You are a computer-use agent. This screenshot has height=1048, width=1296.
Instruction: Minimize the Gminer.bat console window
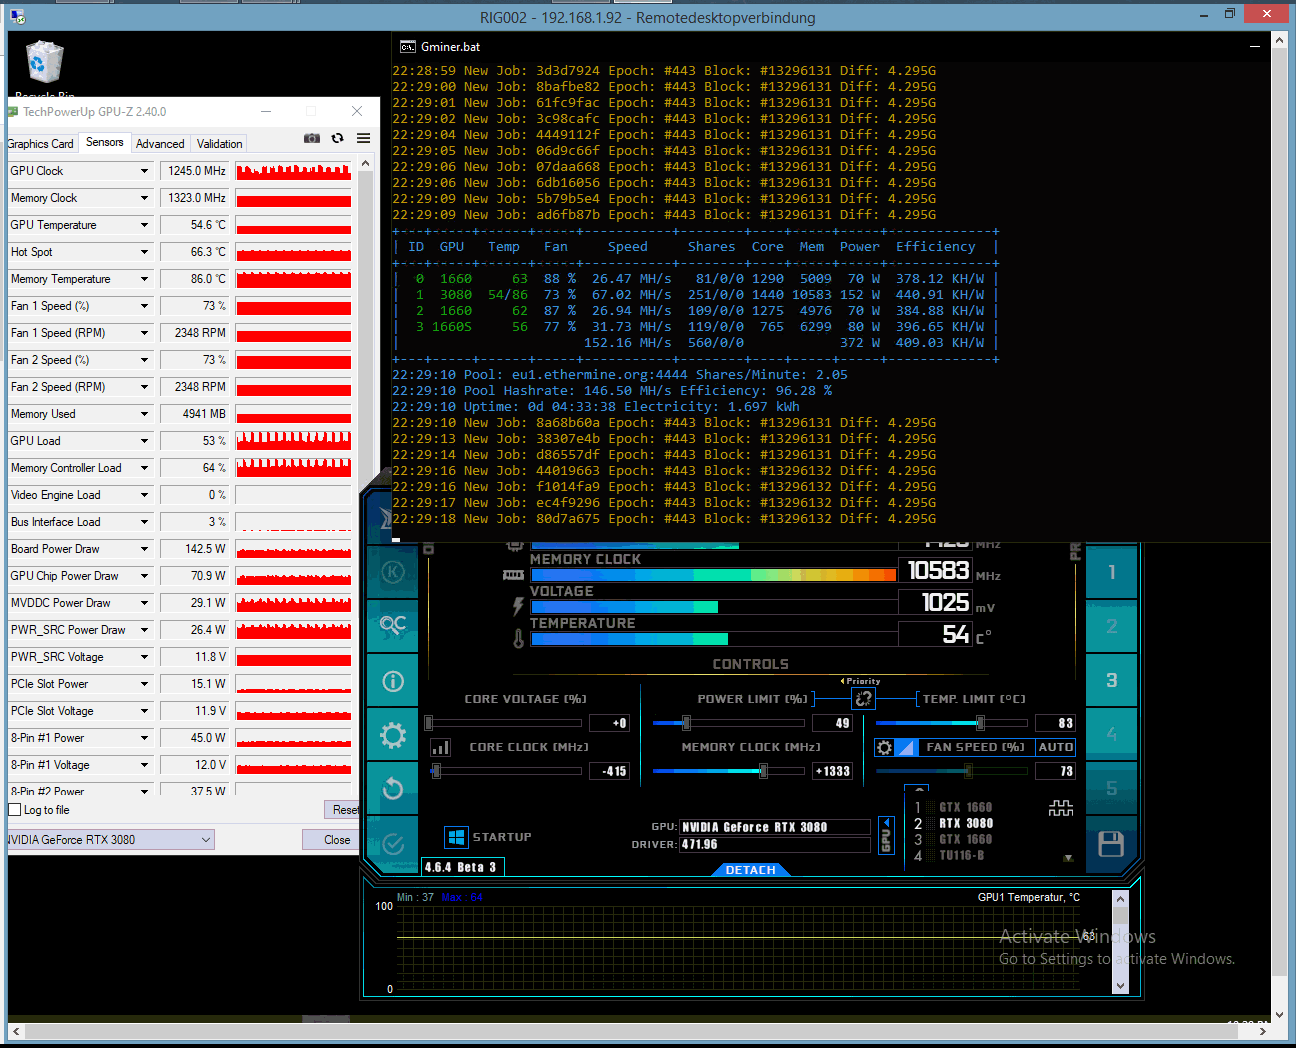1254,47
